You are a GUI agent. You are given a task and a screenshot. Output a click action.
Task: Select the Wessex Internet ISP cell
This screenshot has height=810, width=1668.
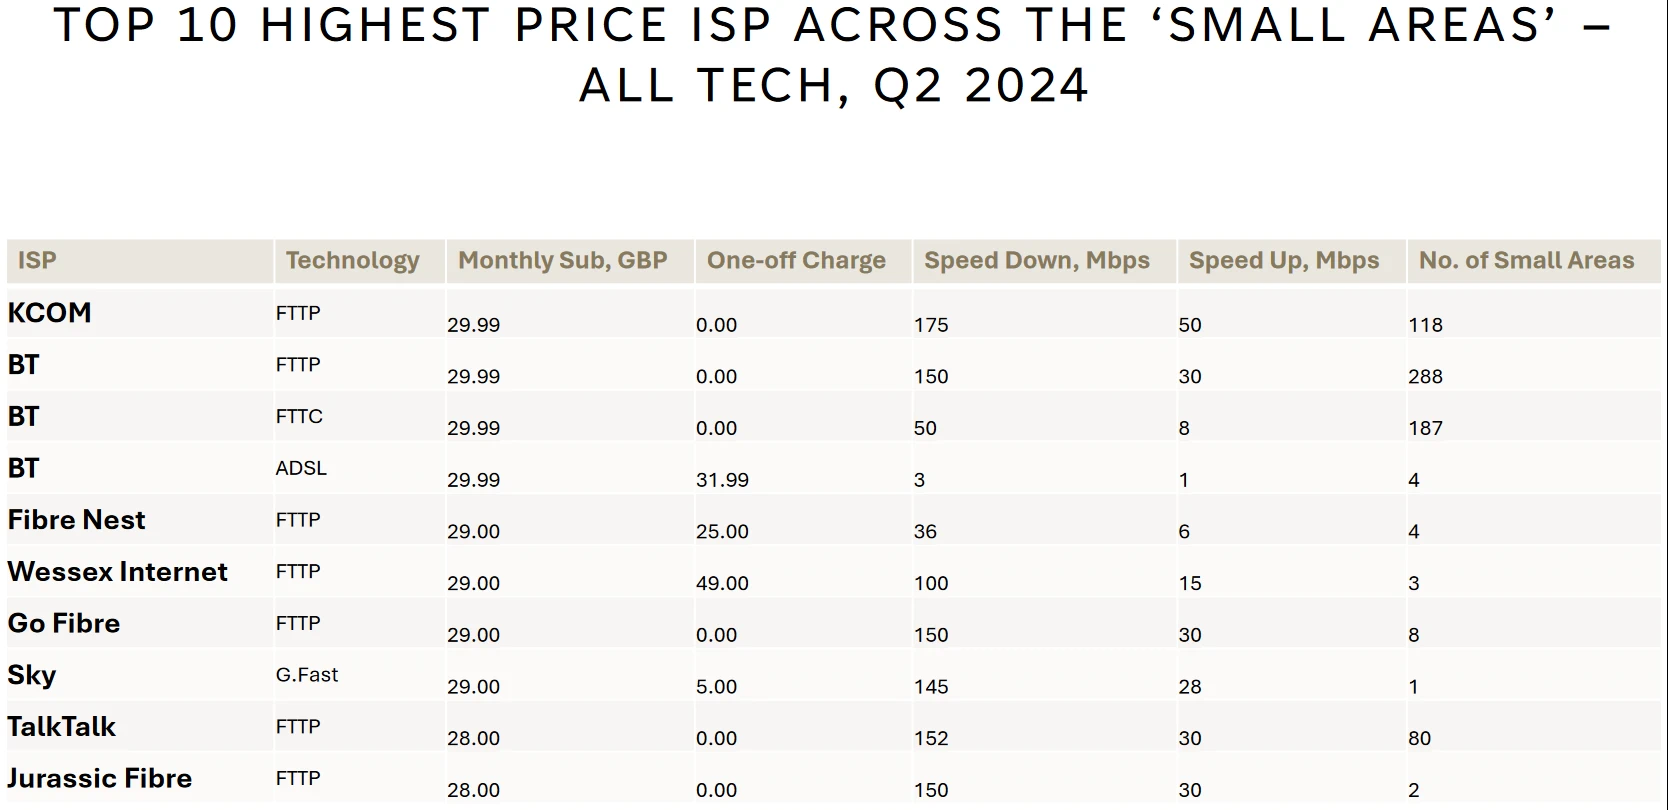click(x=118, y=572)
